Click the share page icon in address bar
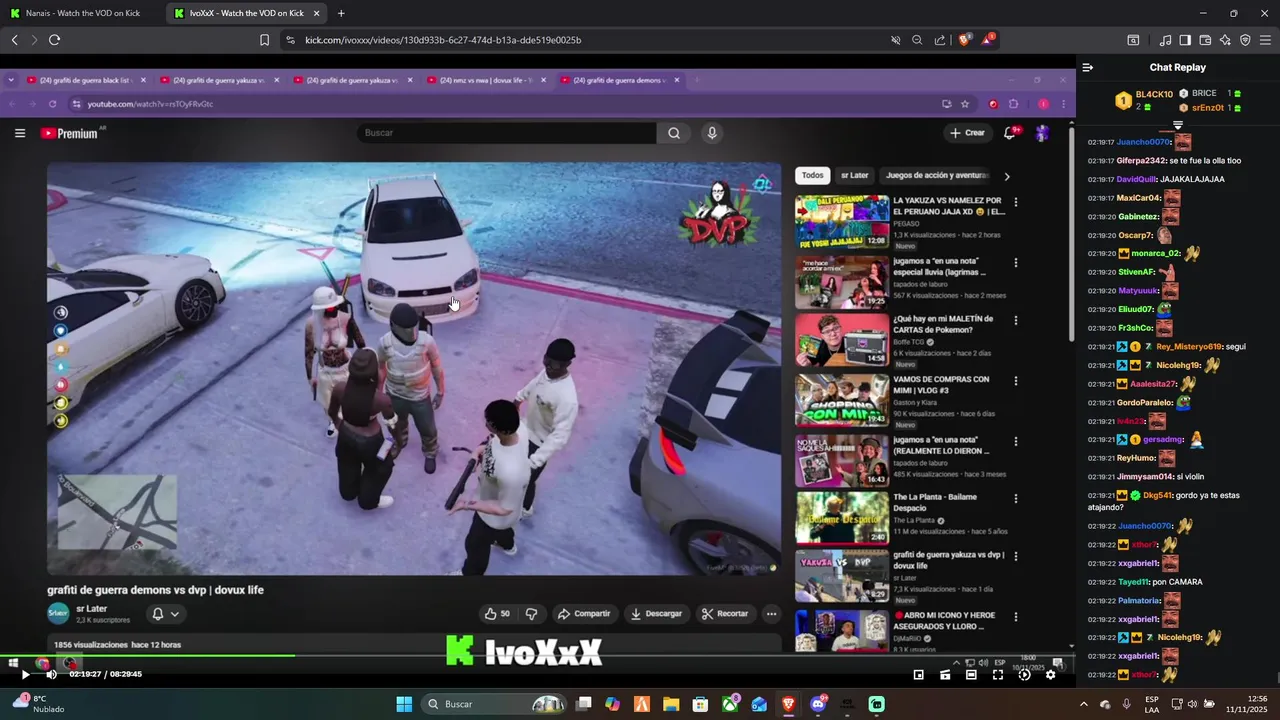Screen dimensions: 1280x720 pos(940,40)
